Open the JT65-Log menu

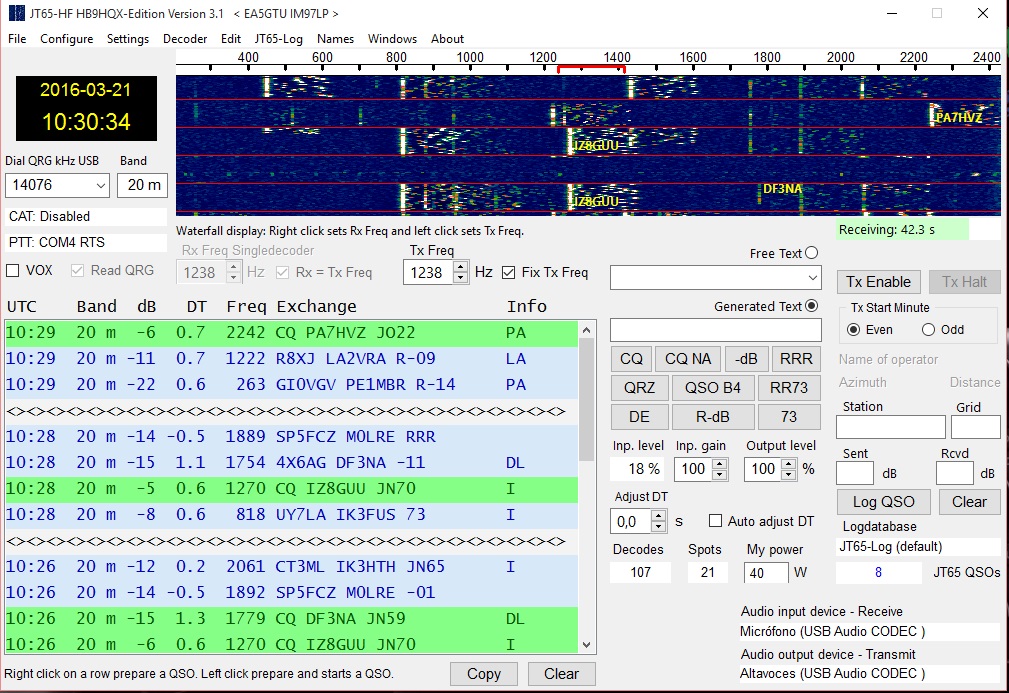coord(279,39)
